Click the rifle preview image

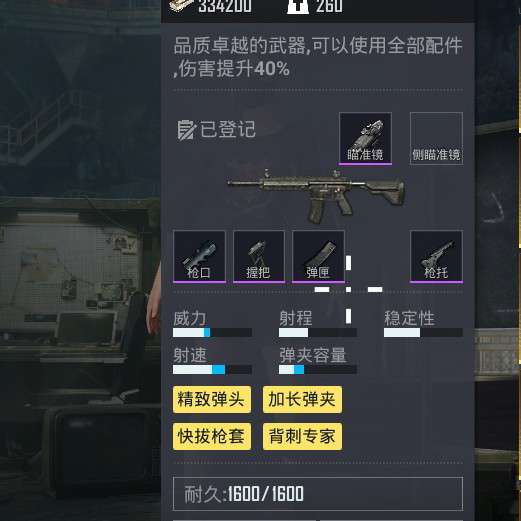pos(316,196)
